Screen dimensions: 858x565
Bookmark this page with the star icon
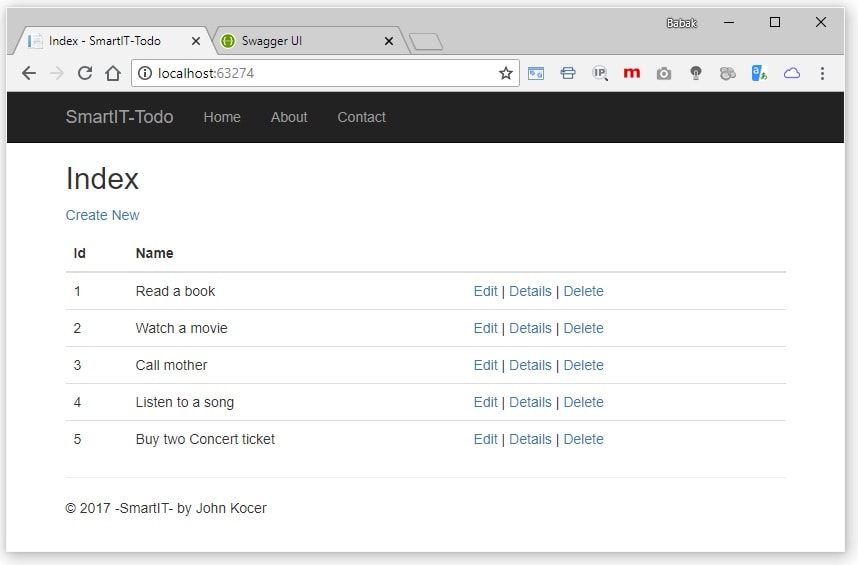point(505,73)
